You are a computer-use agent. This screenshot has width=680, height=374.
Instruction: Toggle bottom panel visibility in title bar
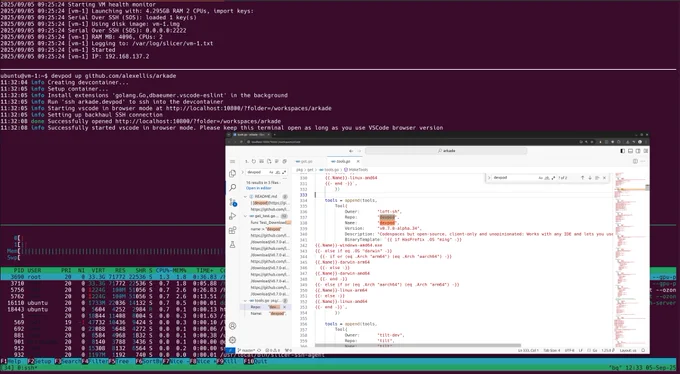tap(630, 151)
